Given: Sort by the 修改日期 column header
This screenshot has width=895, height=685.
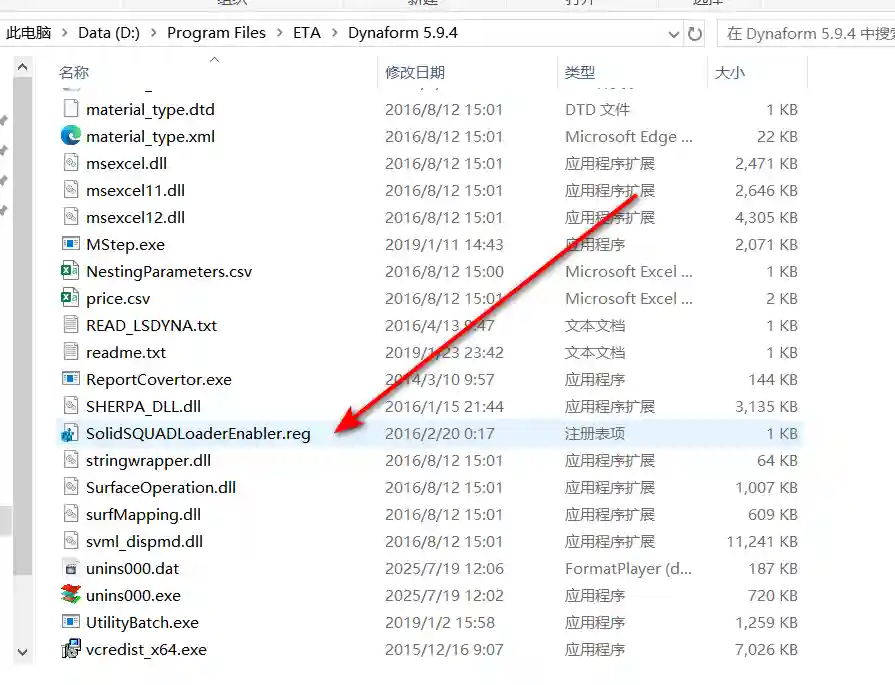Looking at the screenshot, I should [415, 72].
